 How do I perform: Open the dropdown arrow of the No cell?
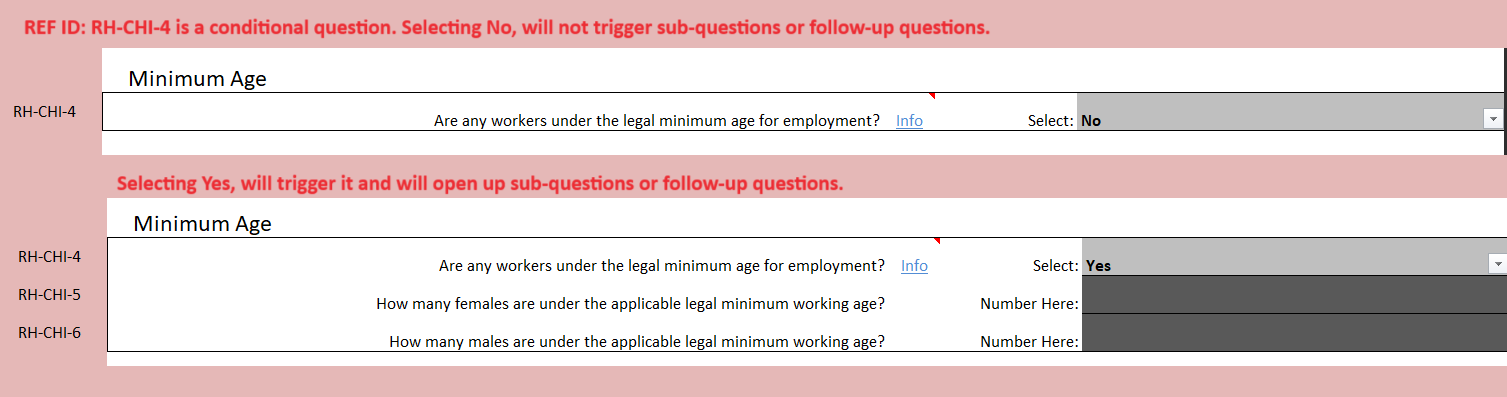[1494, 119]
